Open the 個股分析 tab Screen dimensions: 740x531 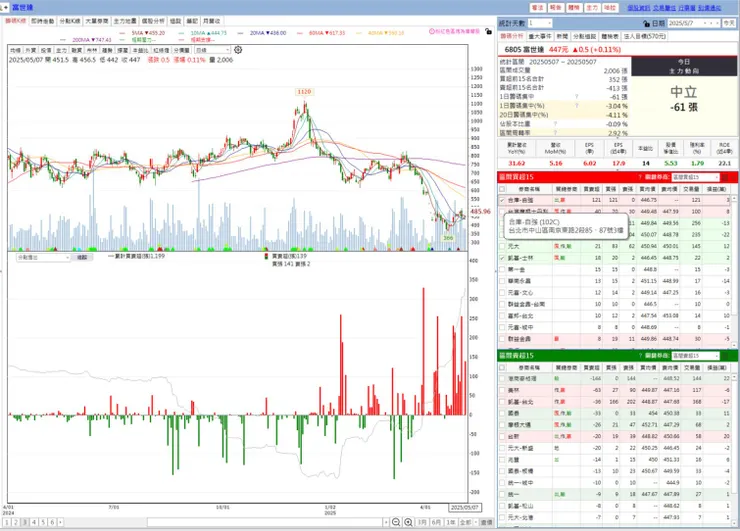click(x=153, y=21)
